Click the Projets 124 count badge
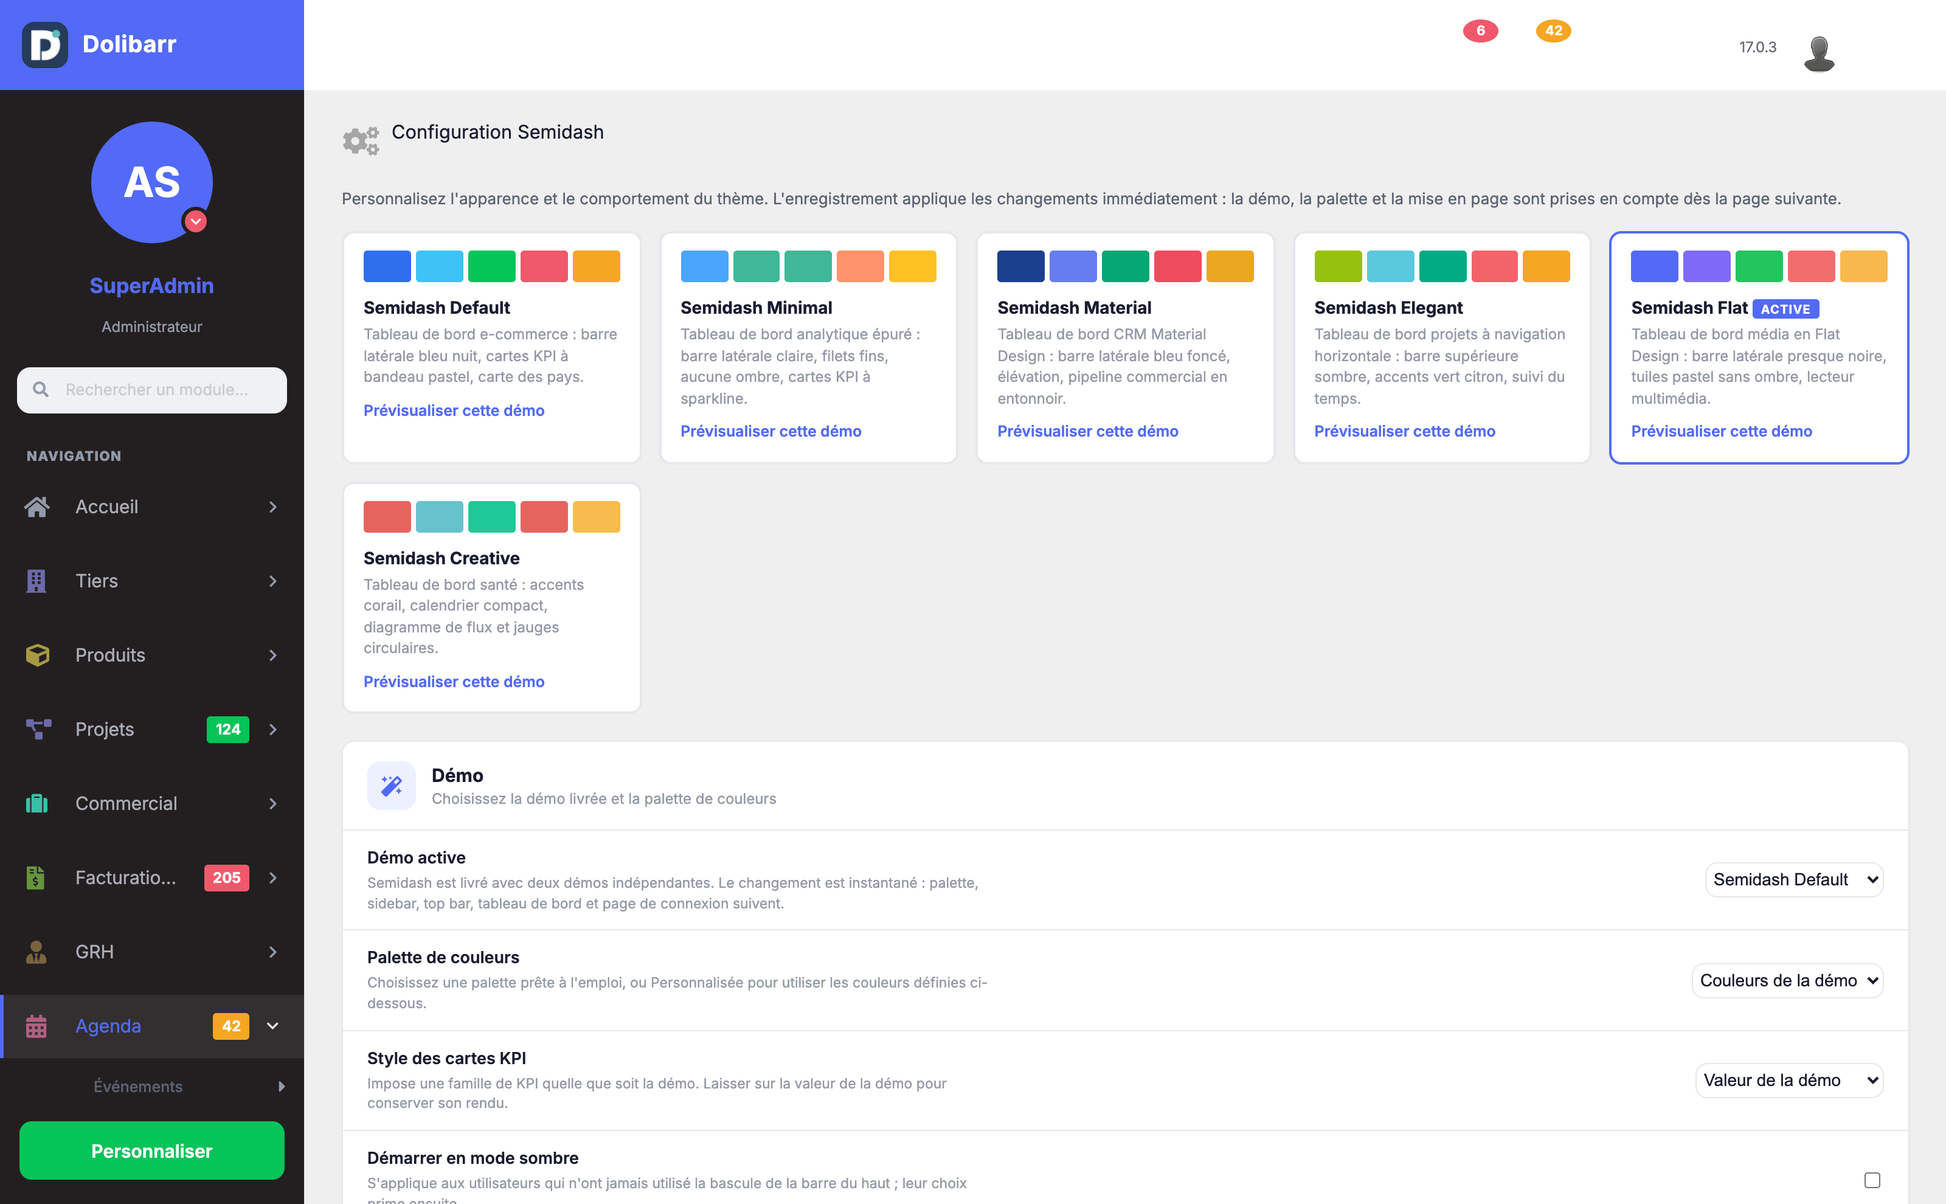This screenshot has width=1946, height=1204. point(228,729)
